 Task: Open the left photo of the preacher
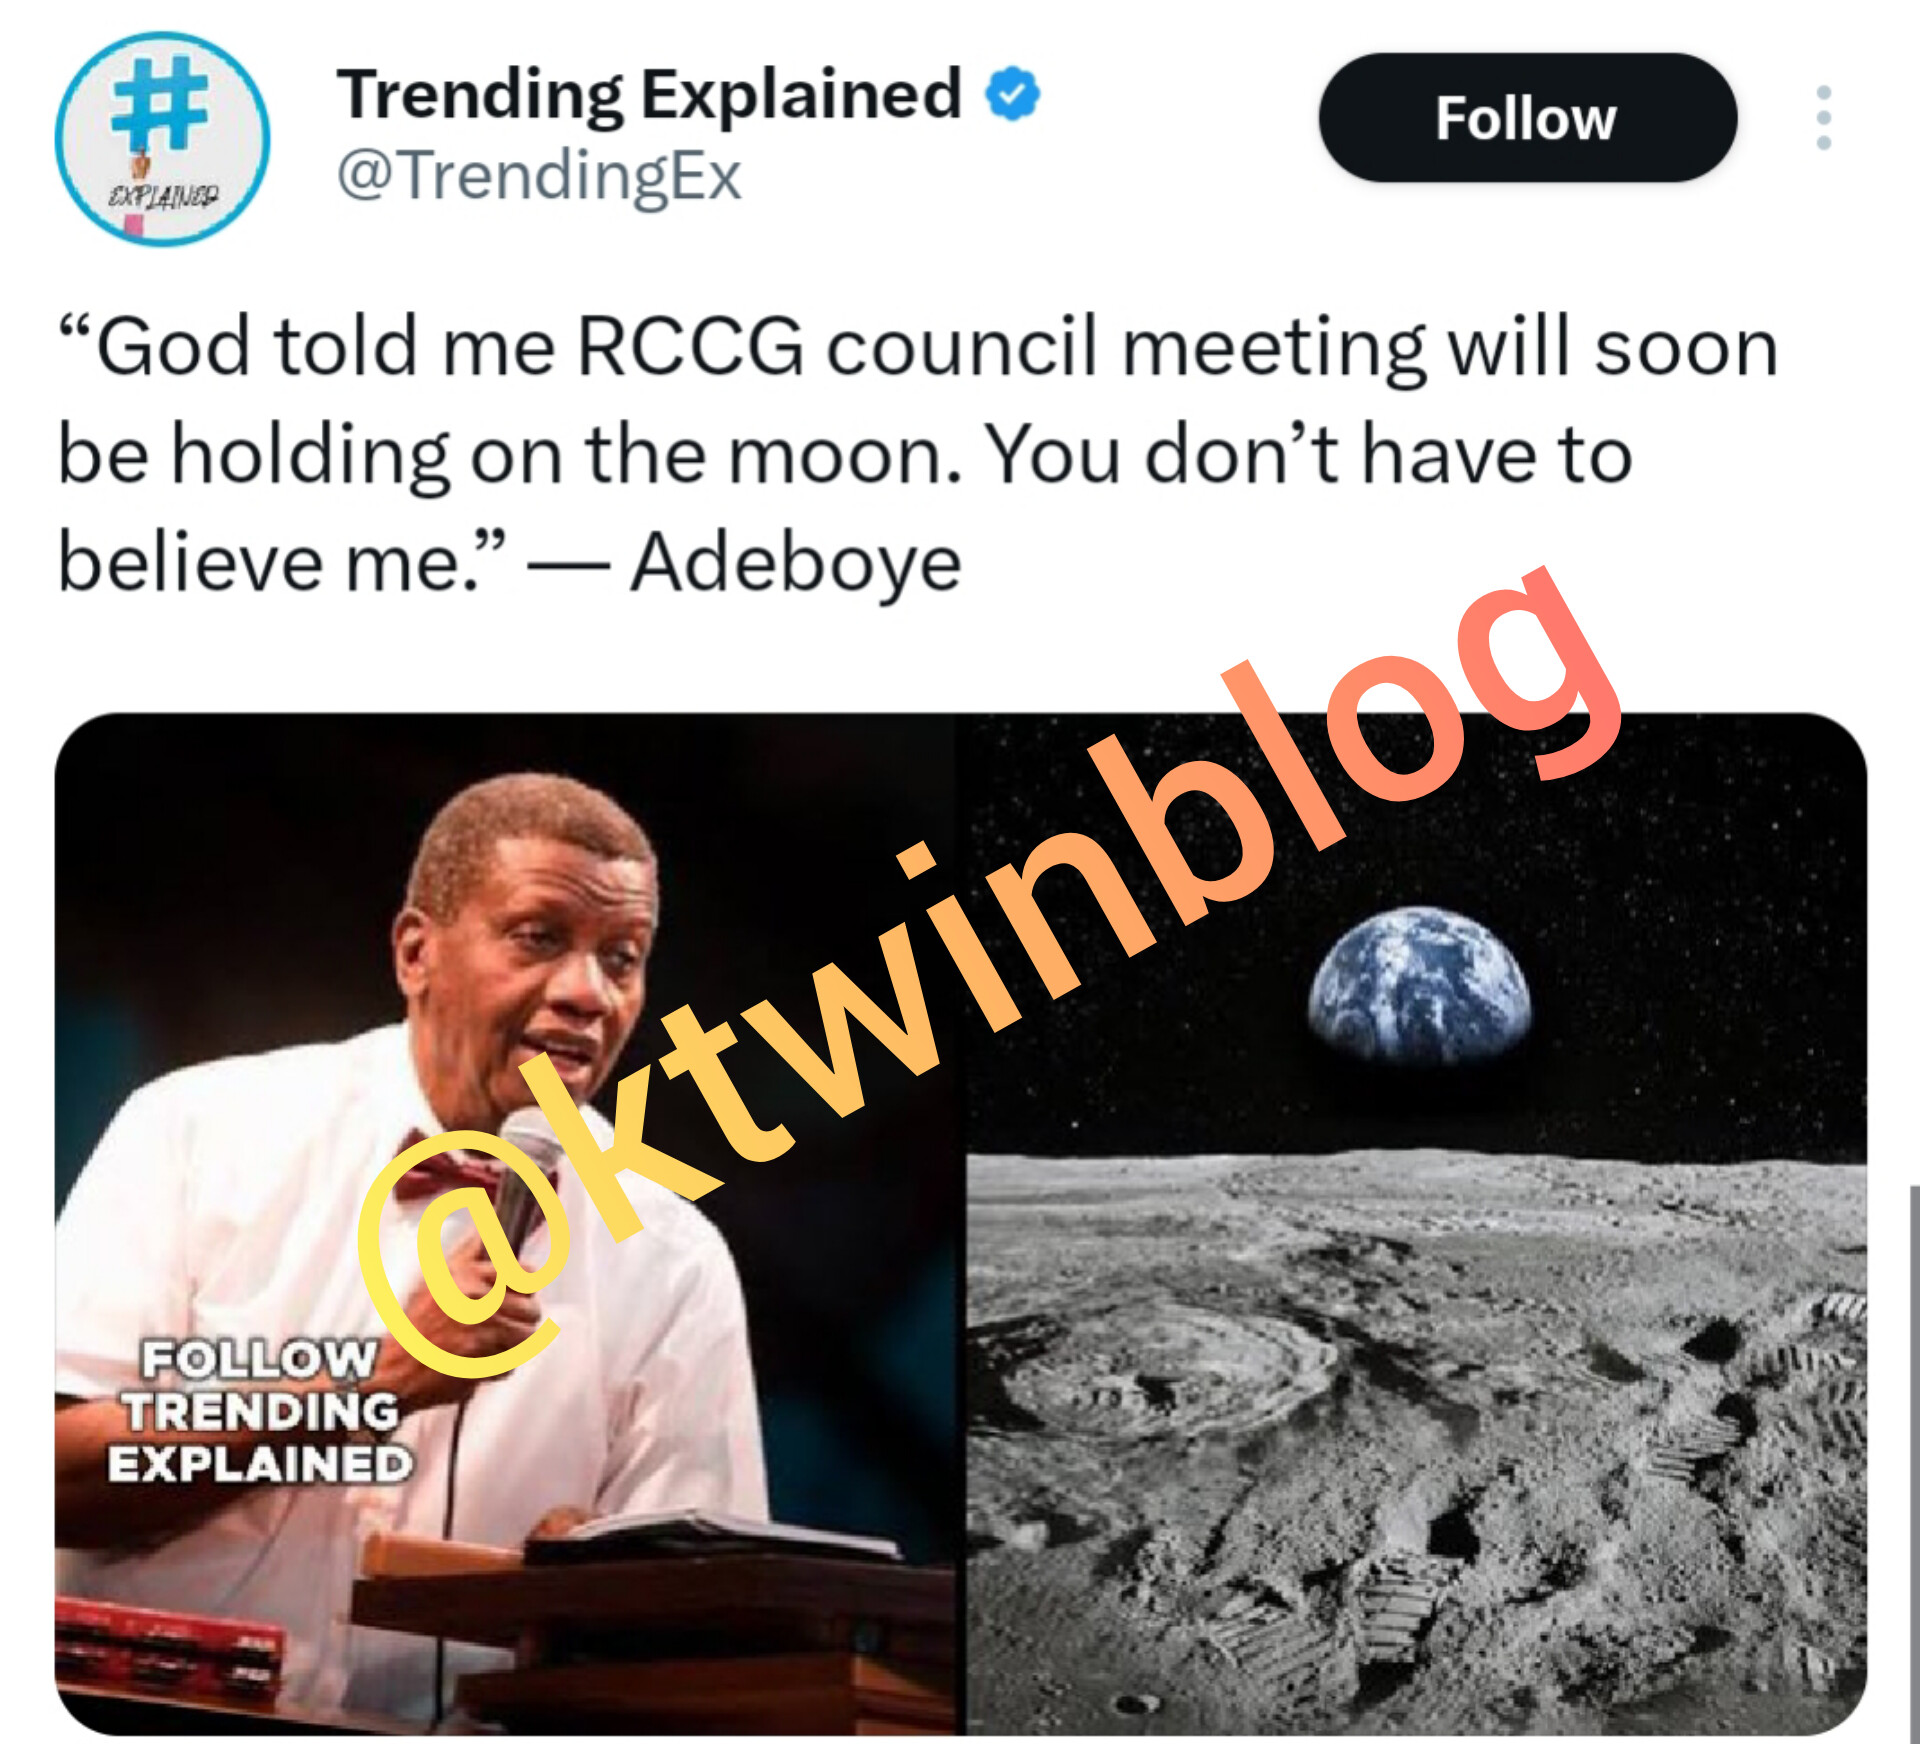[505, 1223]
